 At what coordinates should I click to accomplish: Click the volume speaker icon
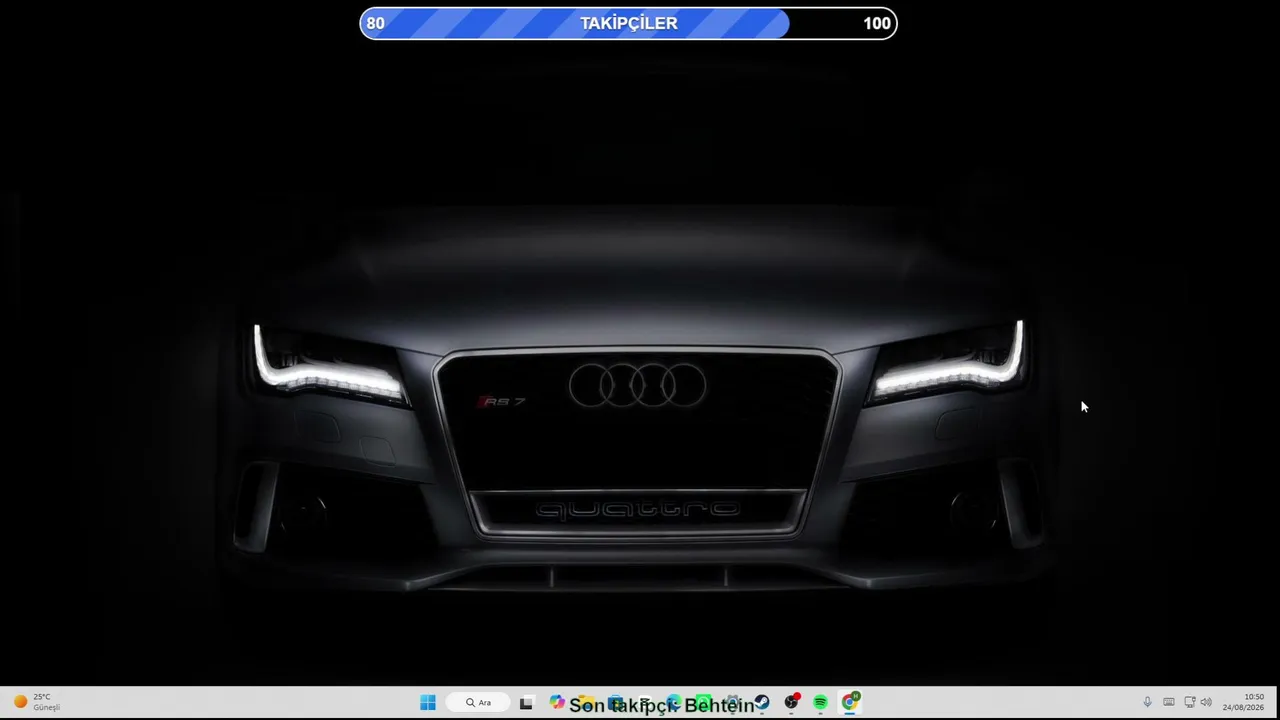point(1206,702)
